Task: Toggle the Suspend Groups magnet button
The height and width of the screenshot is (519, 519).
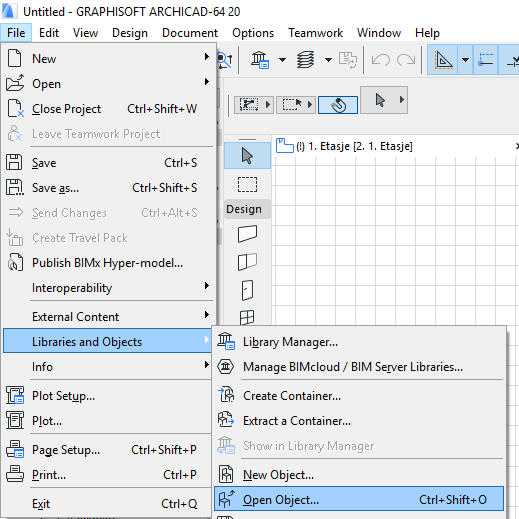Action: coord(338,105)
